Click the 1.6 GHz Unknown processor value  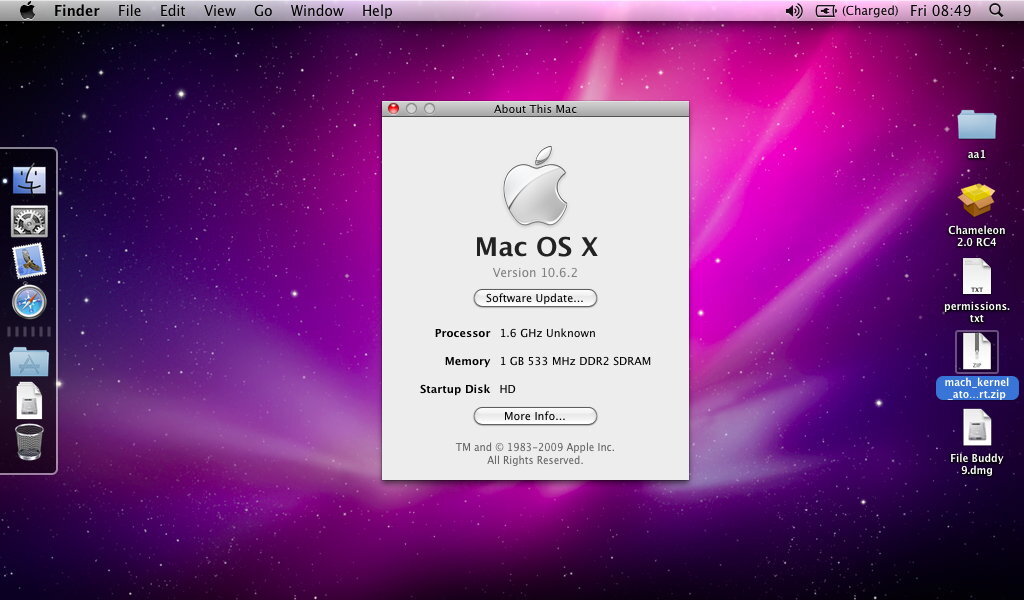(x=547, y=333)
